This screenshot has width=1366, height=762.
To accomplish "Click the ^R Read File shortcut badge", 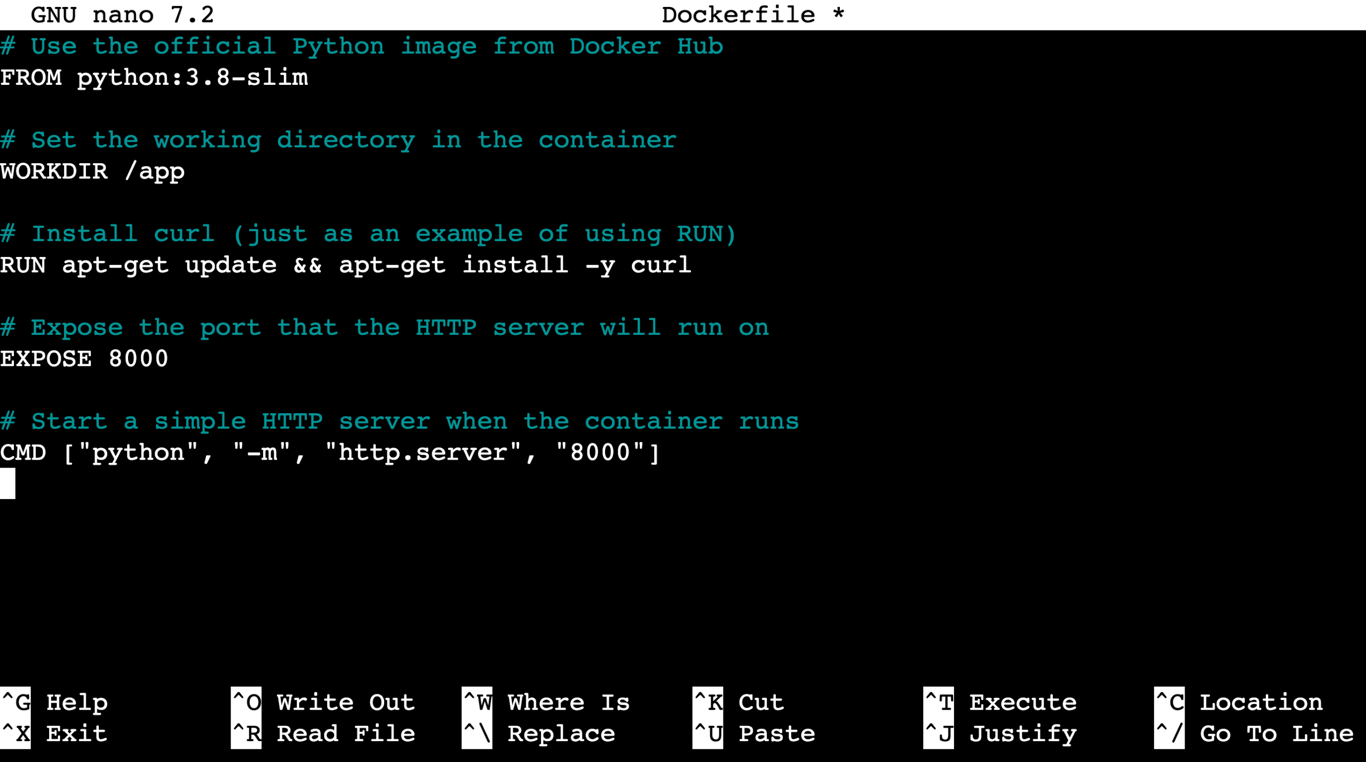I will tap(246, 733).
